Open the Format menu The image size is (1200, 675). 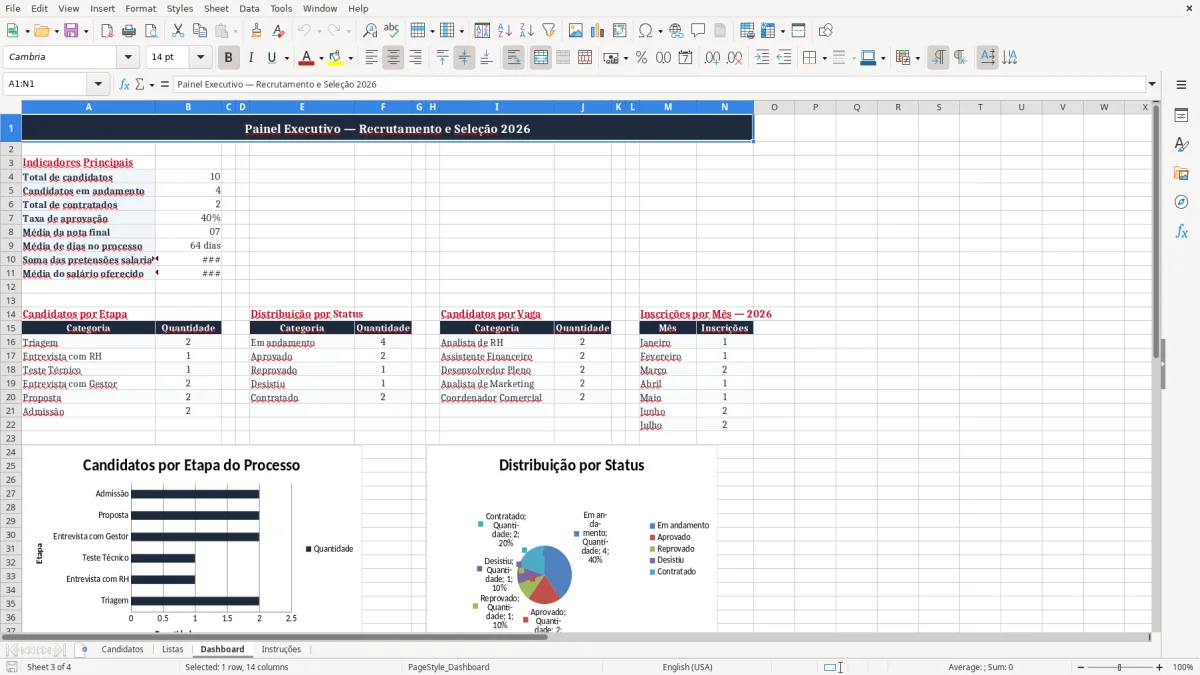(x=140, y=8)
